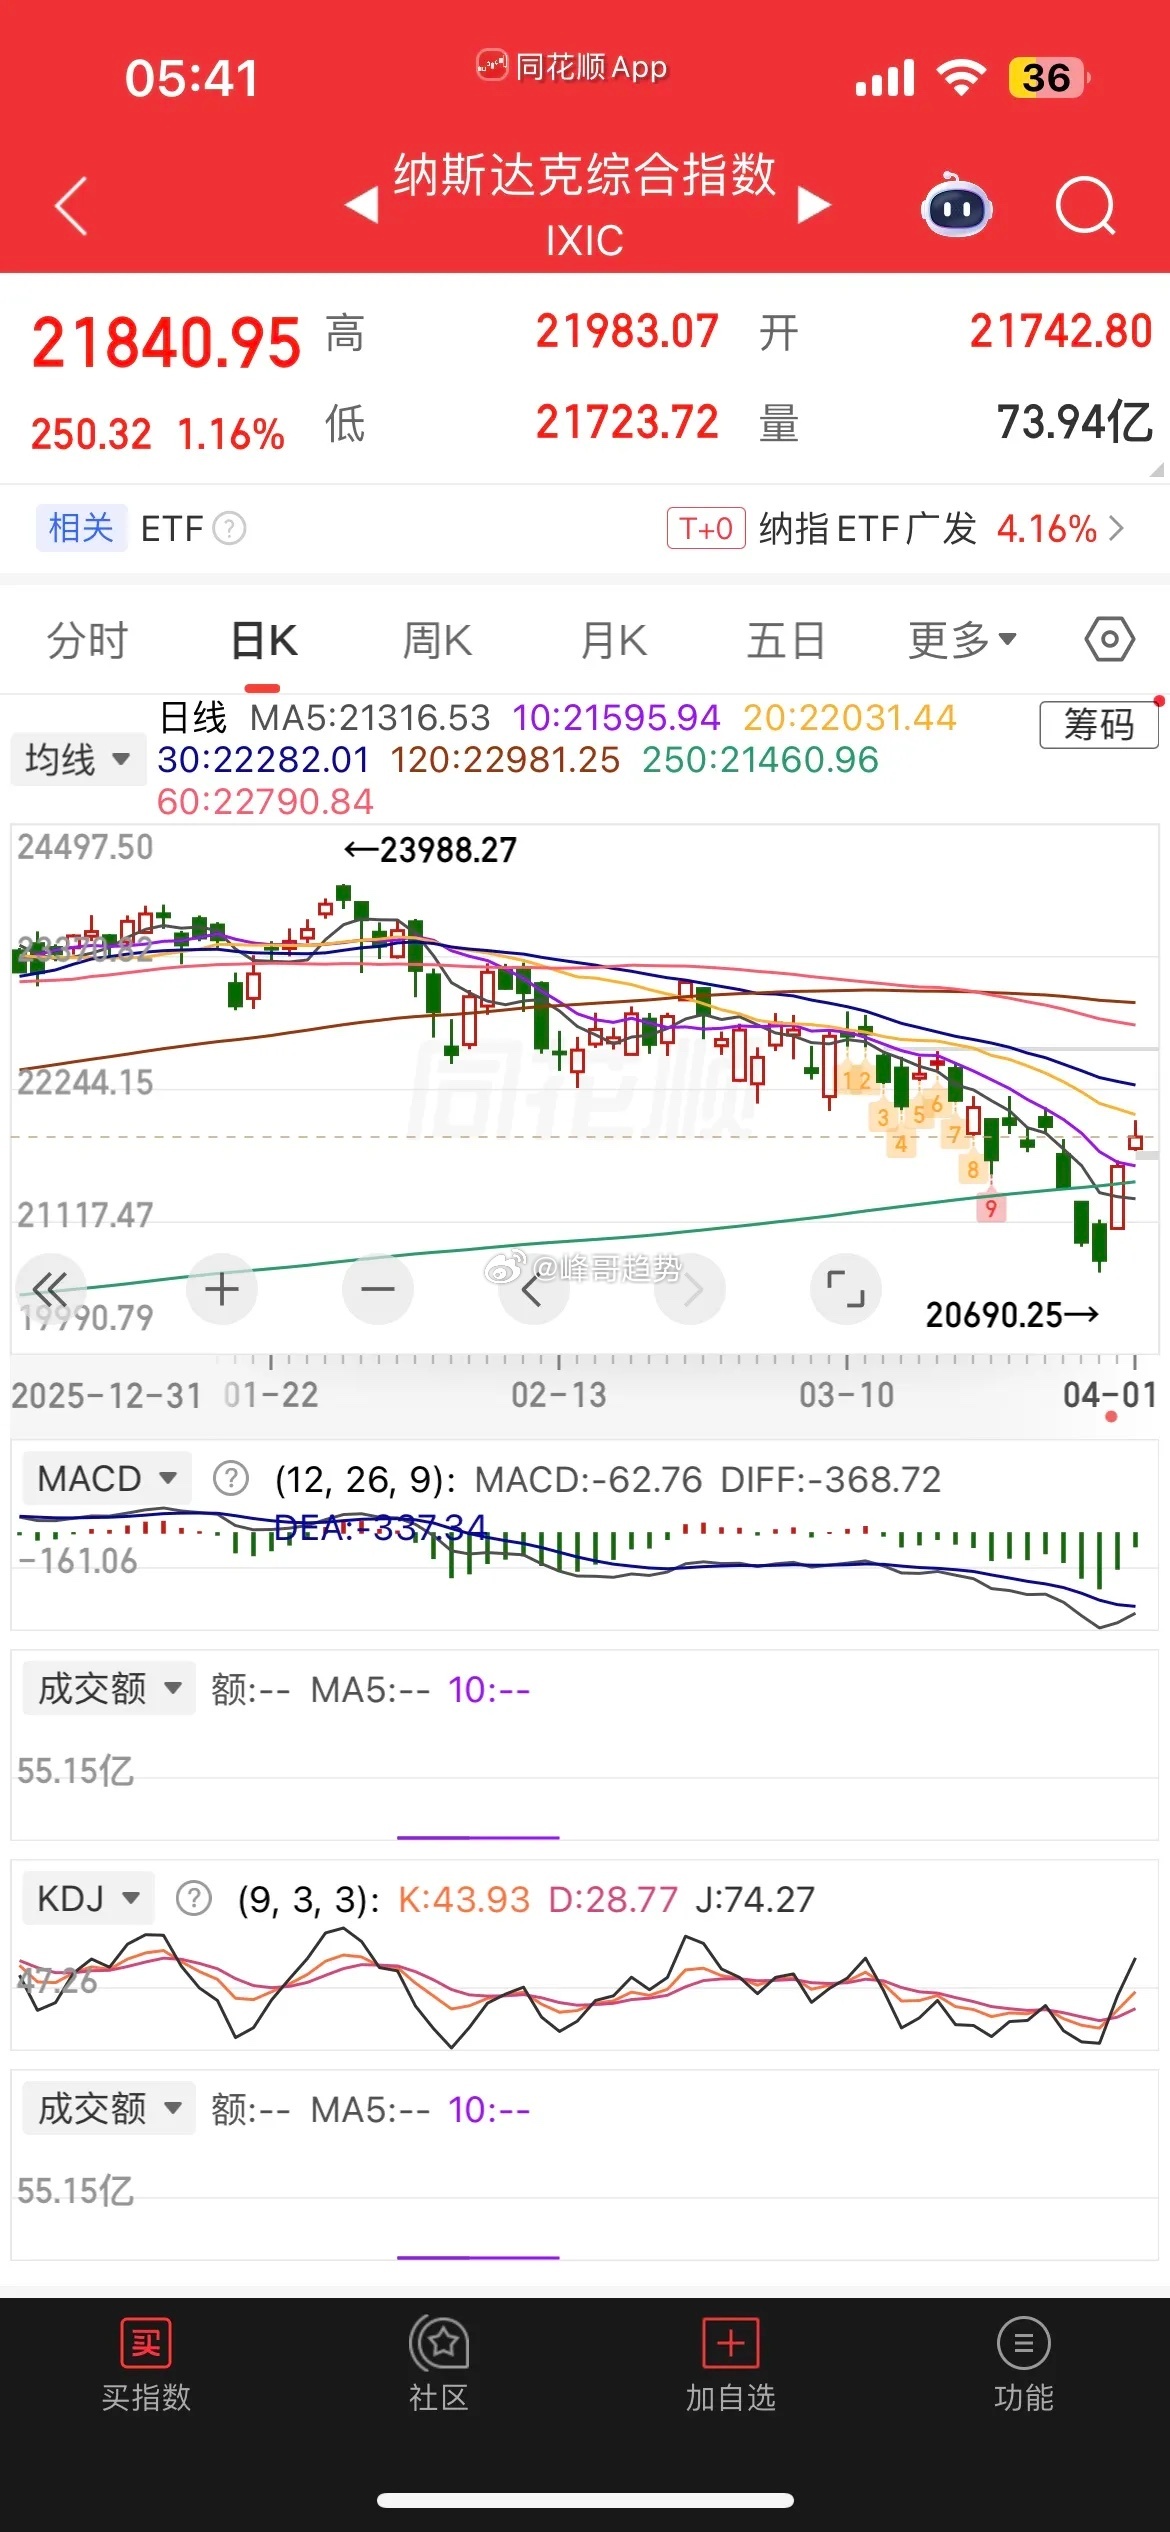Expand chart to fullscreen icon
The width and height of the screenshot is (1170, 2532).
click(846, 1288)
